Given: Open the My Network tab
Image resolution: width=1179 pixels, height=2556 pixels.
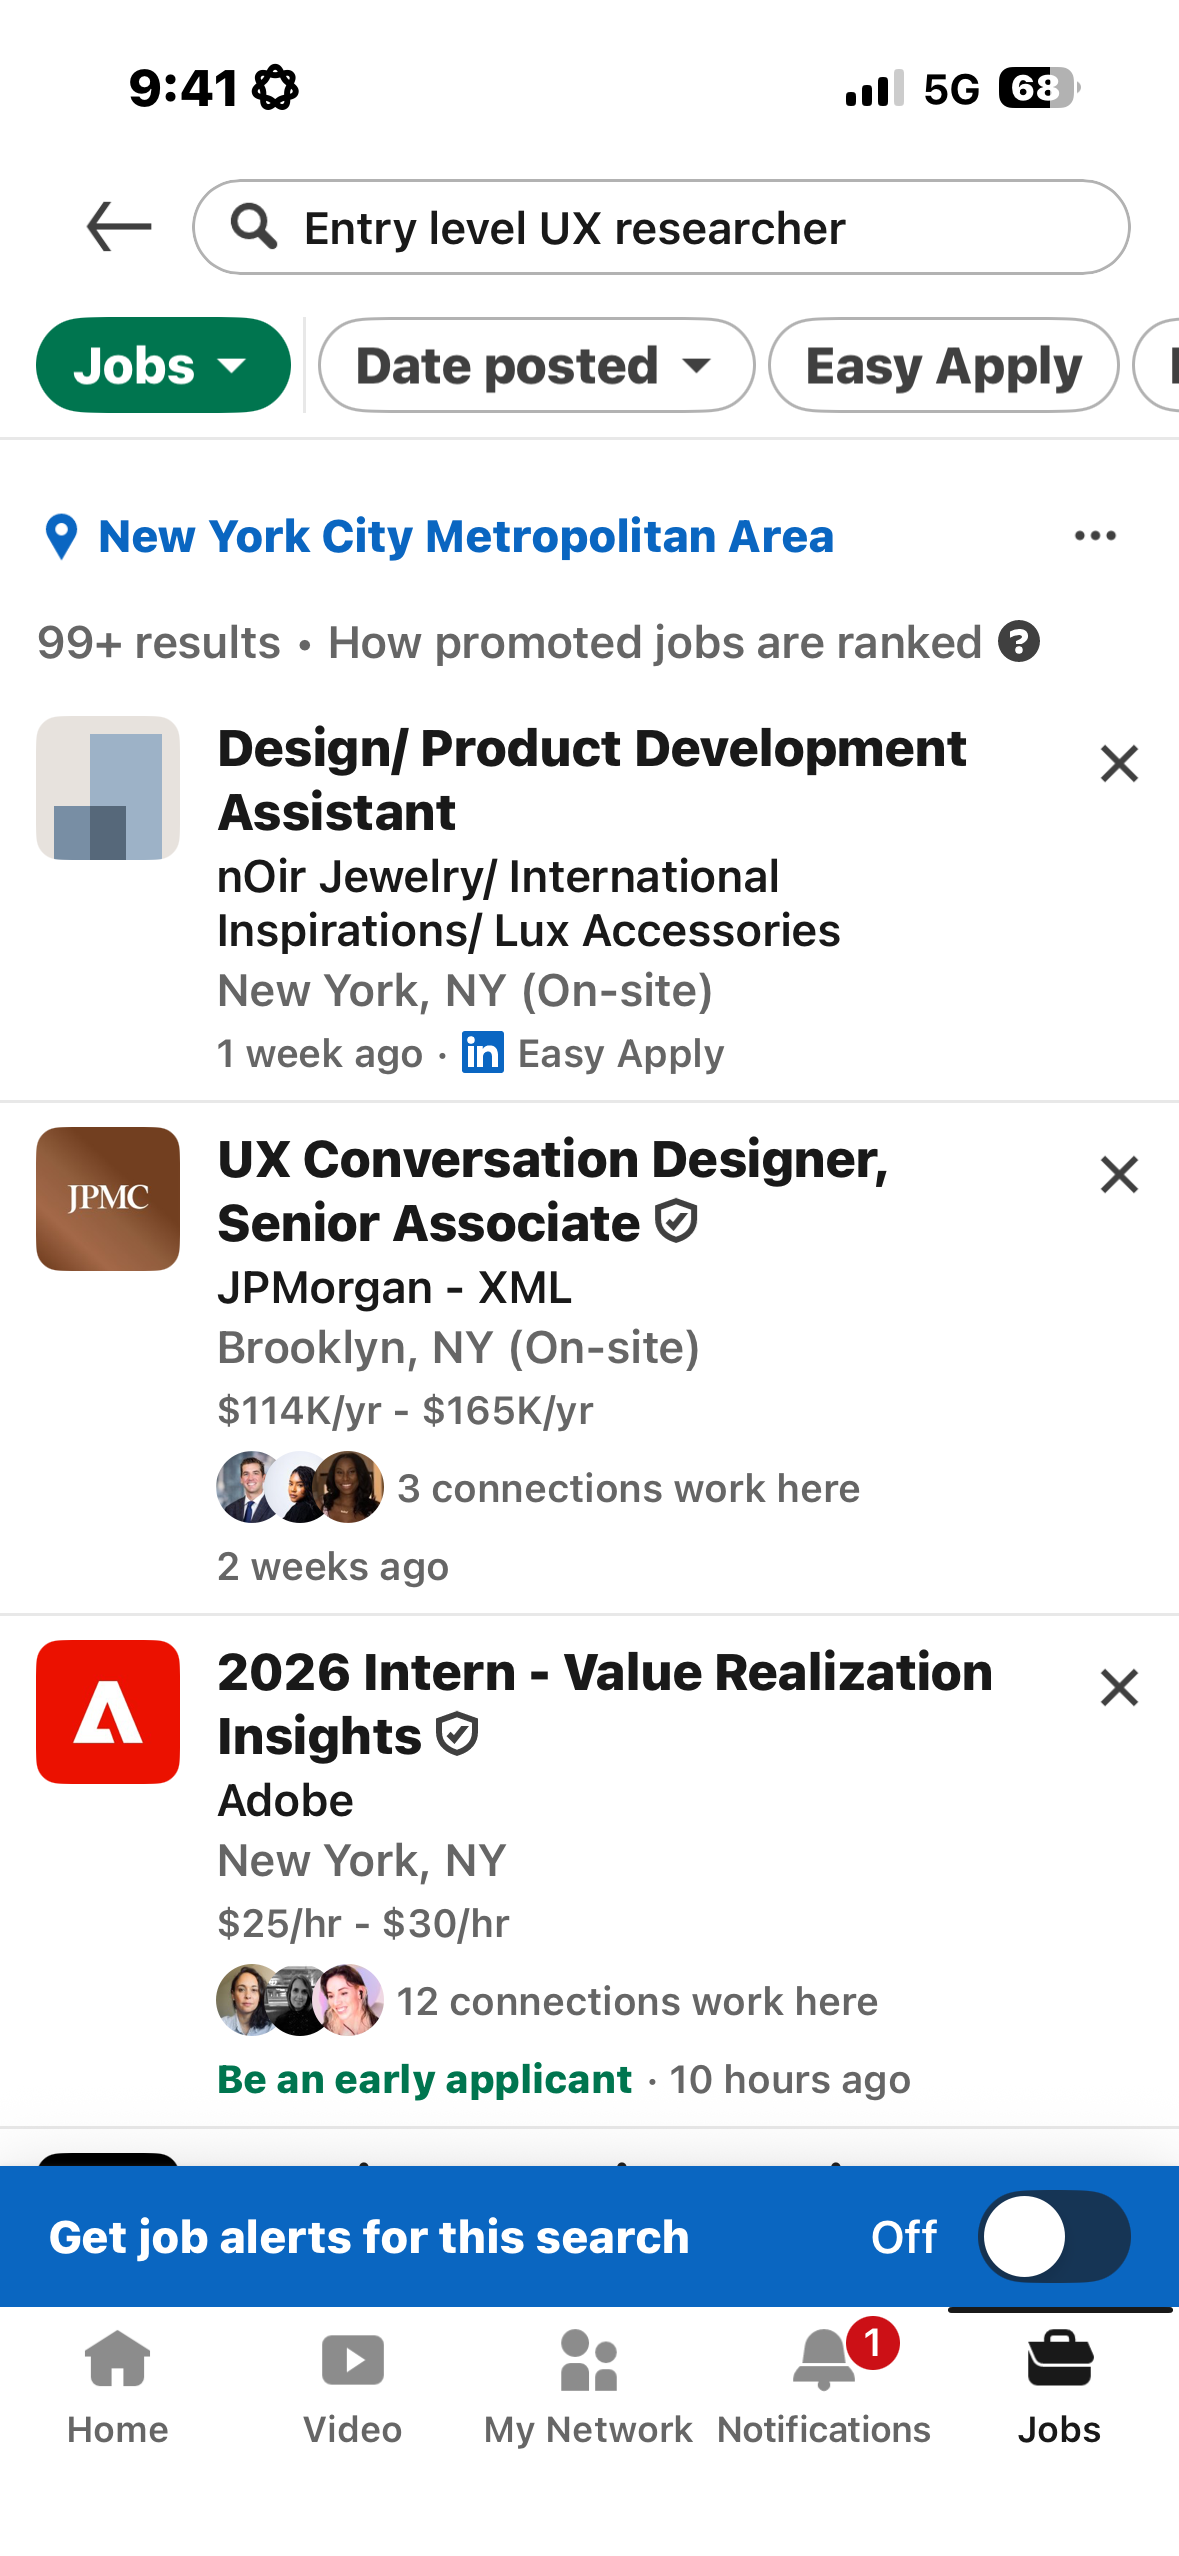Looking at the screenshot, I should pyautogui.click(x=588, y=2386).
